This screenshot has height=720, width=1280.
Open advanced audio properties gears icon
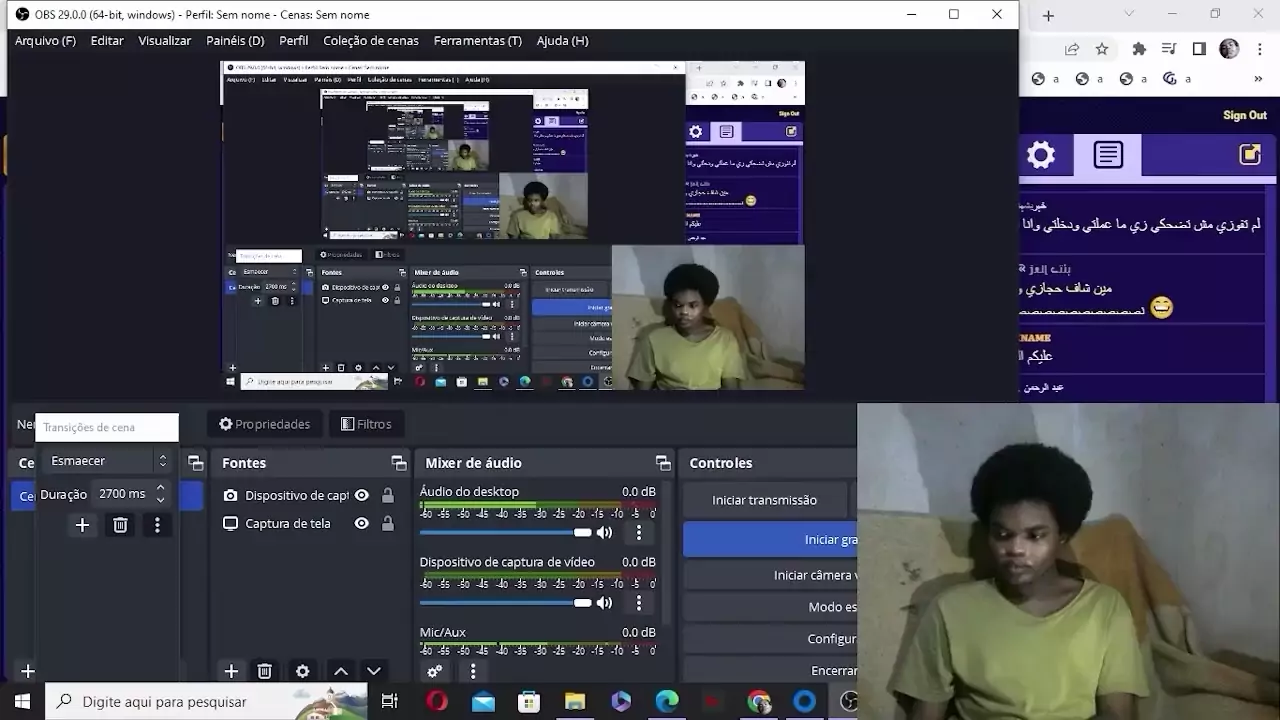(435, 671)
